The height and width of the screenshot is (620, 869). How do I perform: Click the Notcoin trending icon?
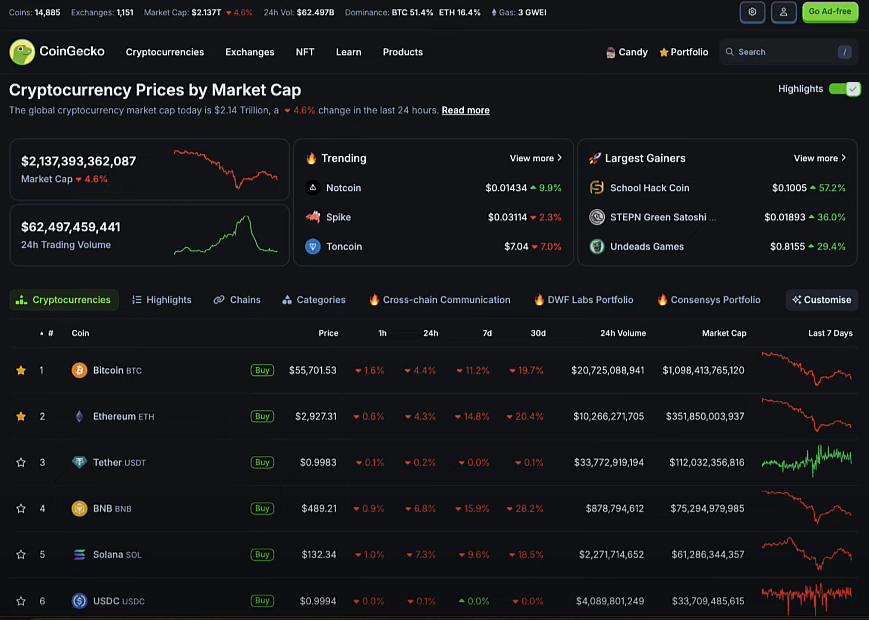pos(313,188)
